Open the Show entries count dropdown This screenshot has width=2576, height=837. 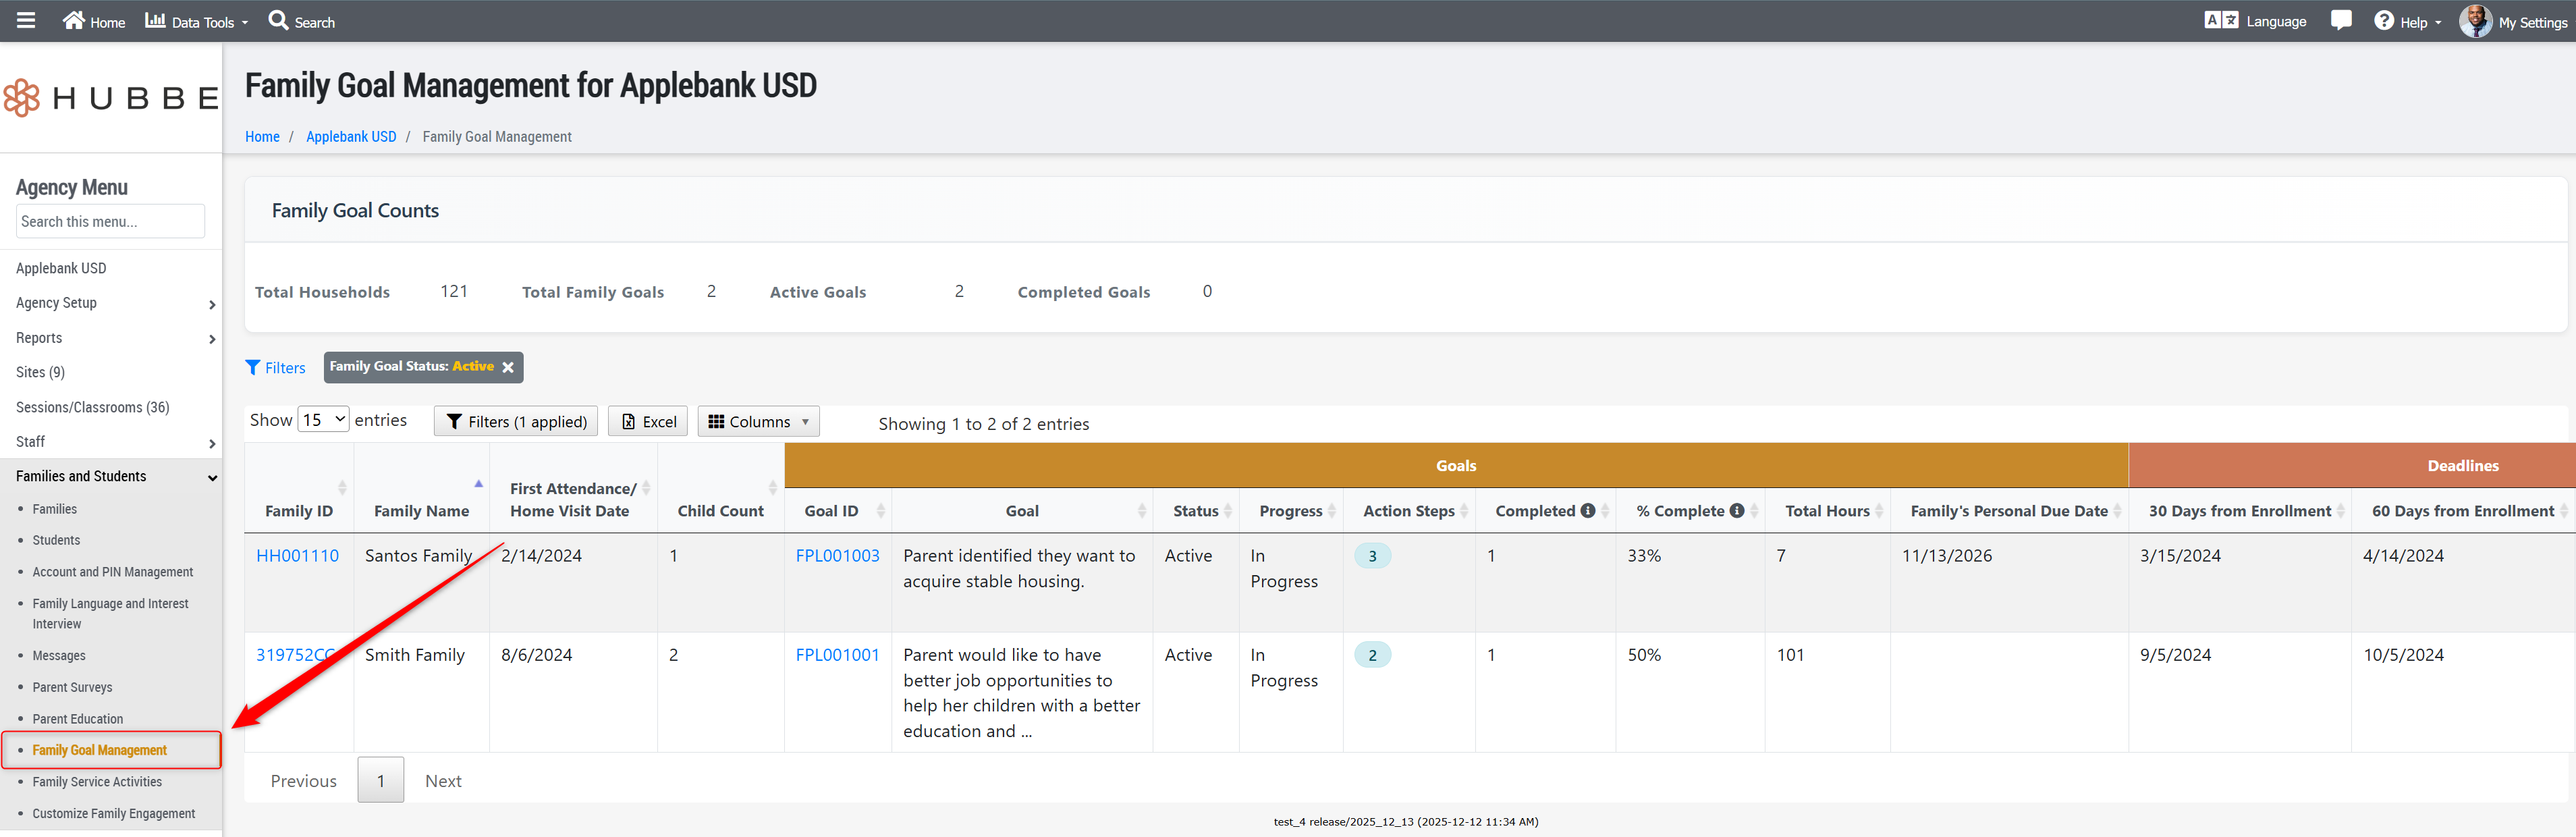(x=323, y=420)
